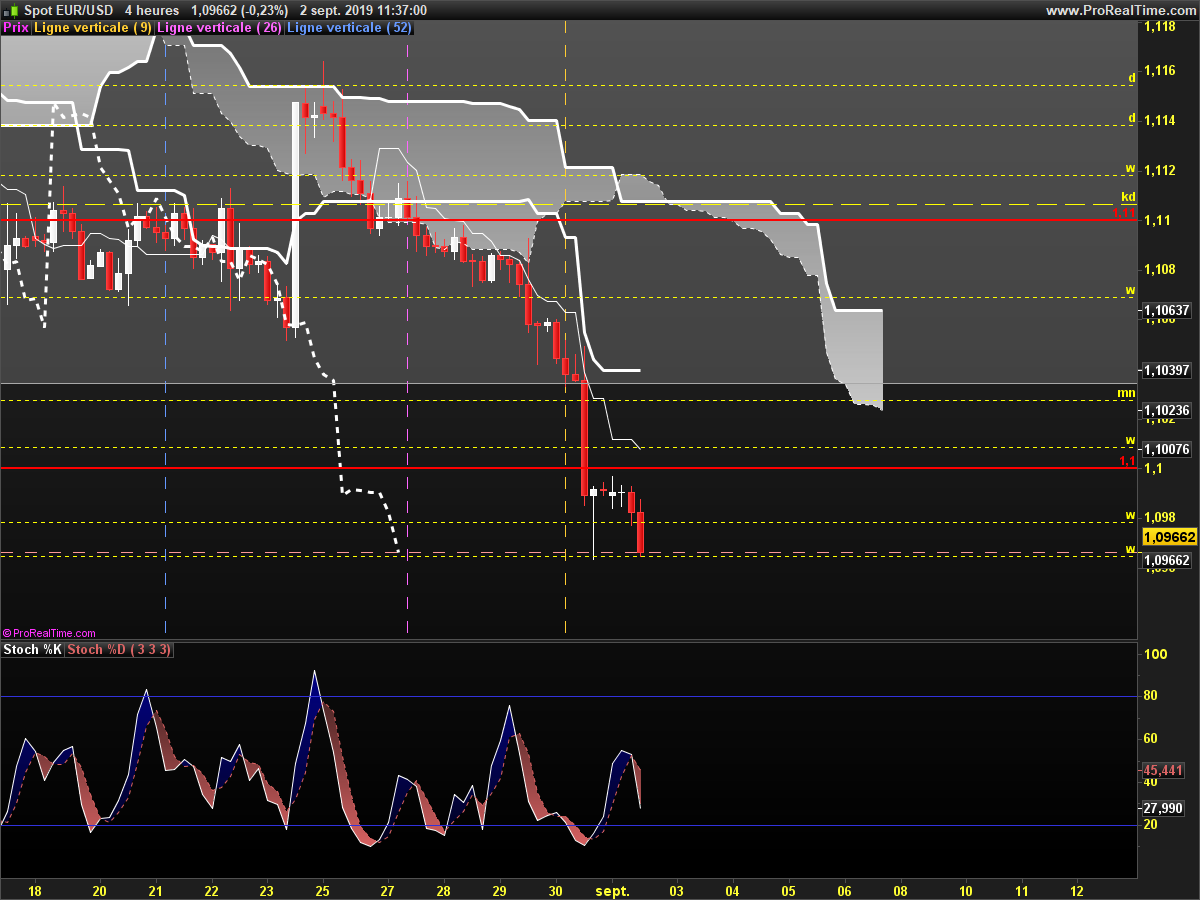Click the '4 heures' timeframe label
The image size is (1200, 900).
pos(152,10)
